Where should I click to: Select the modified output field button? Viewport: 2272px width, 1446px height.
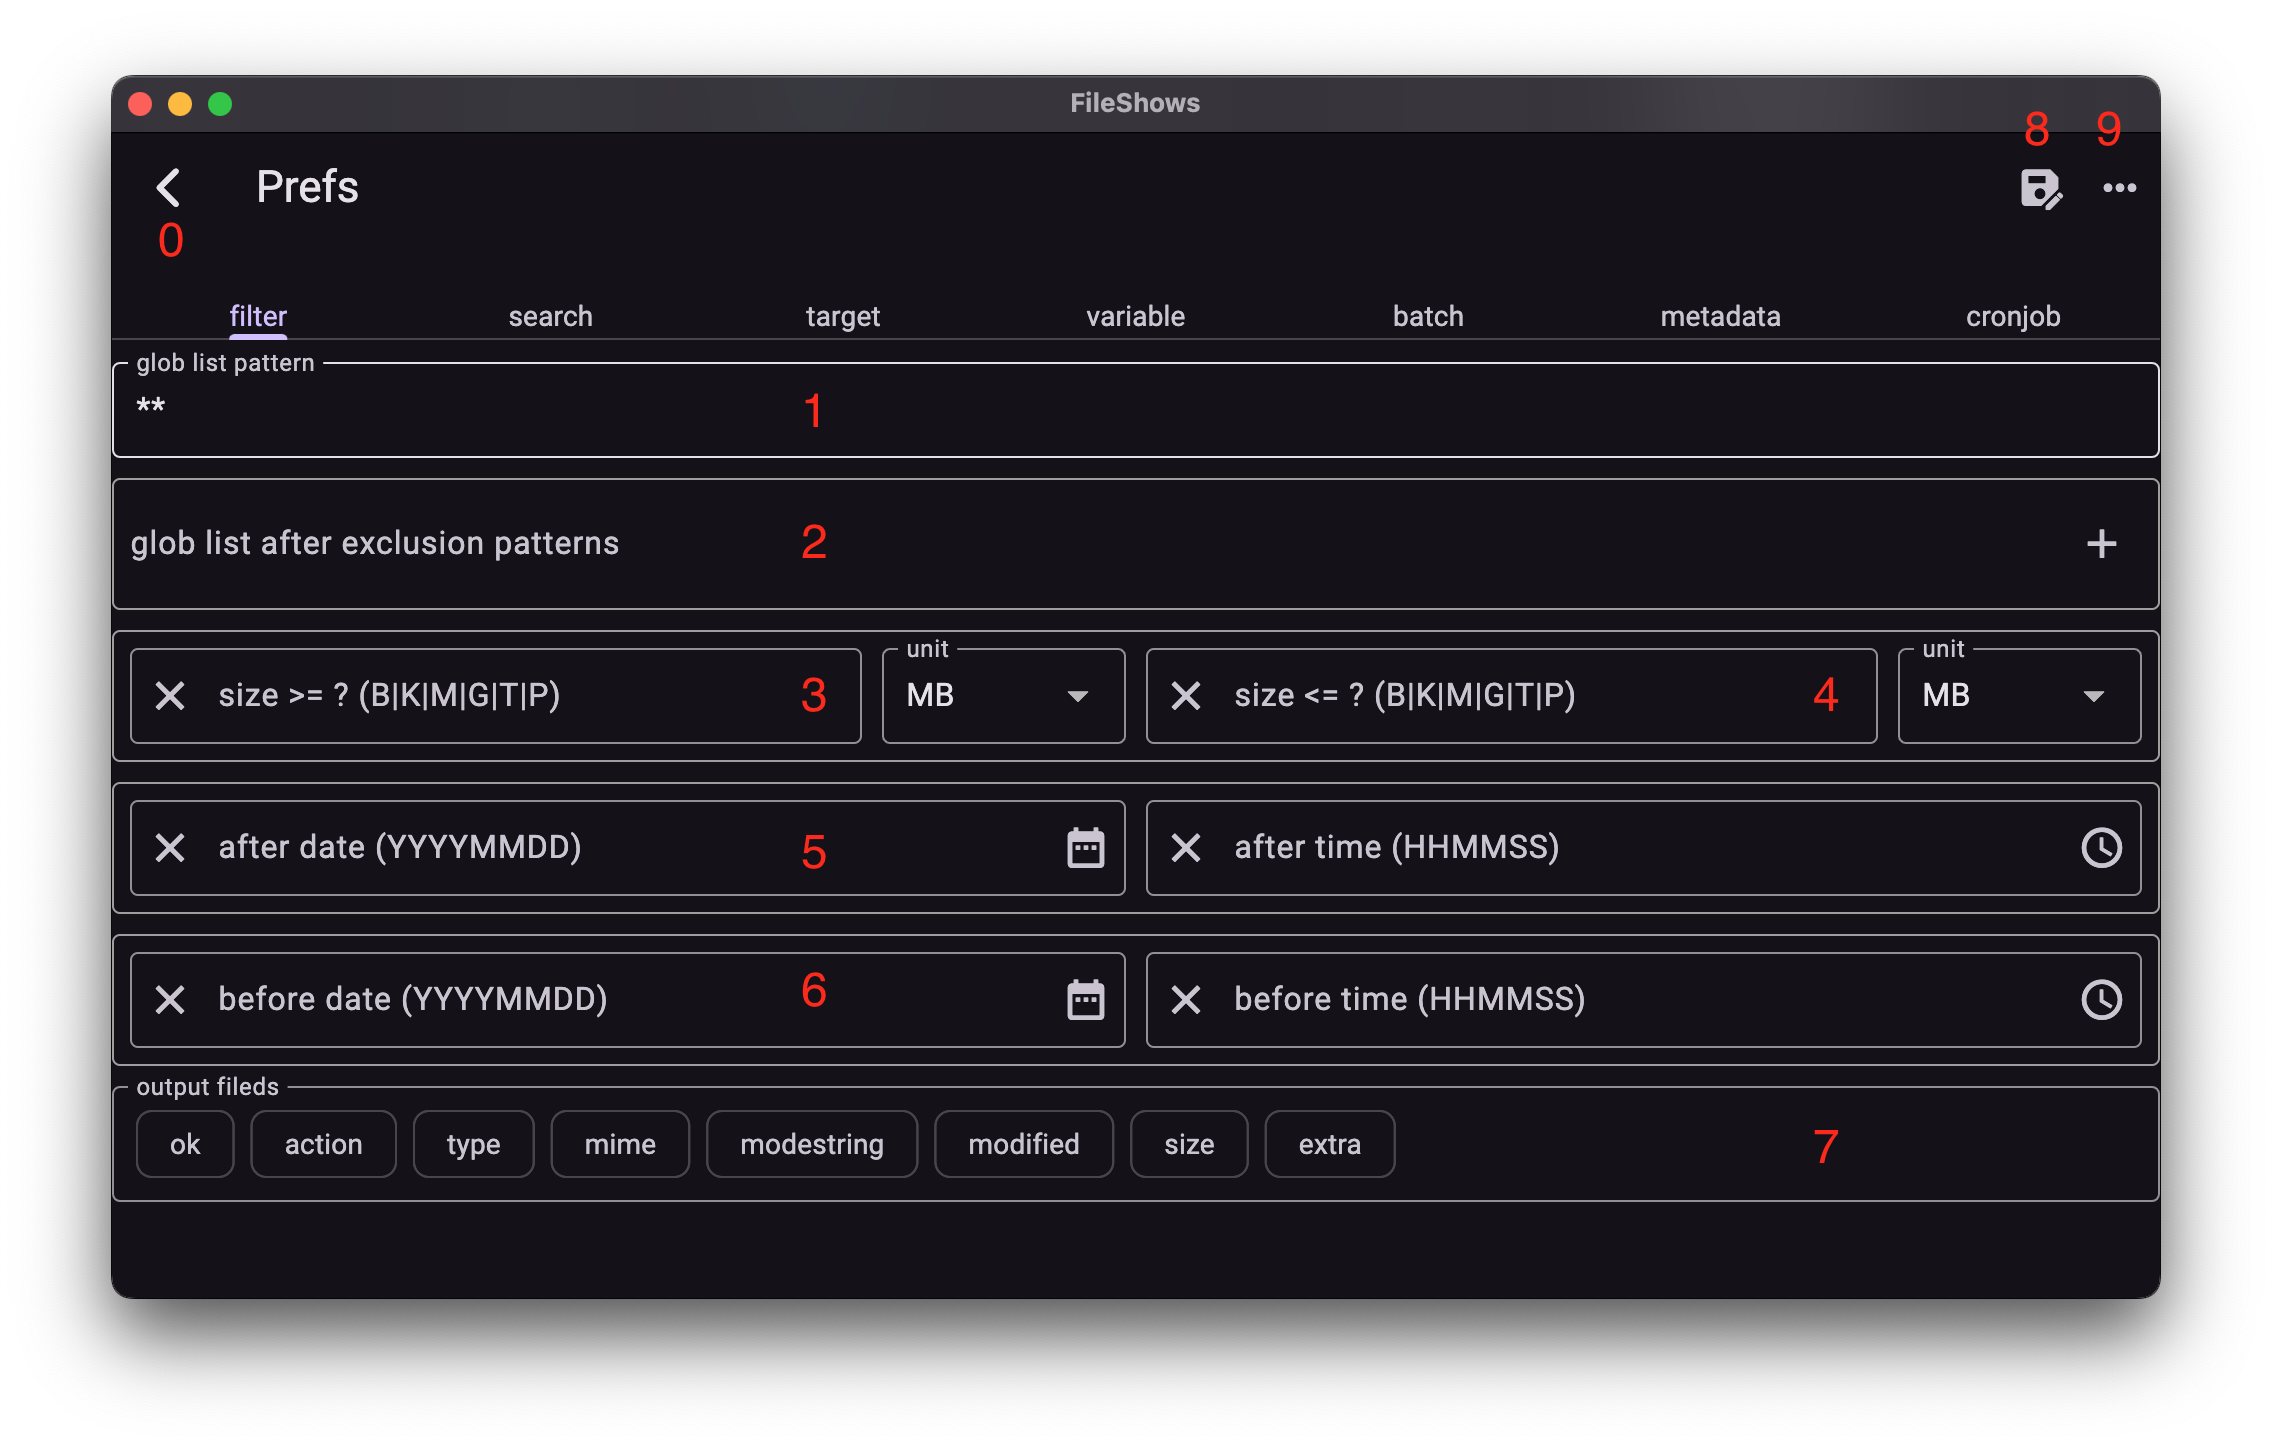coord(1023,1144)
